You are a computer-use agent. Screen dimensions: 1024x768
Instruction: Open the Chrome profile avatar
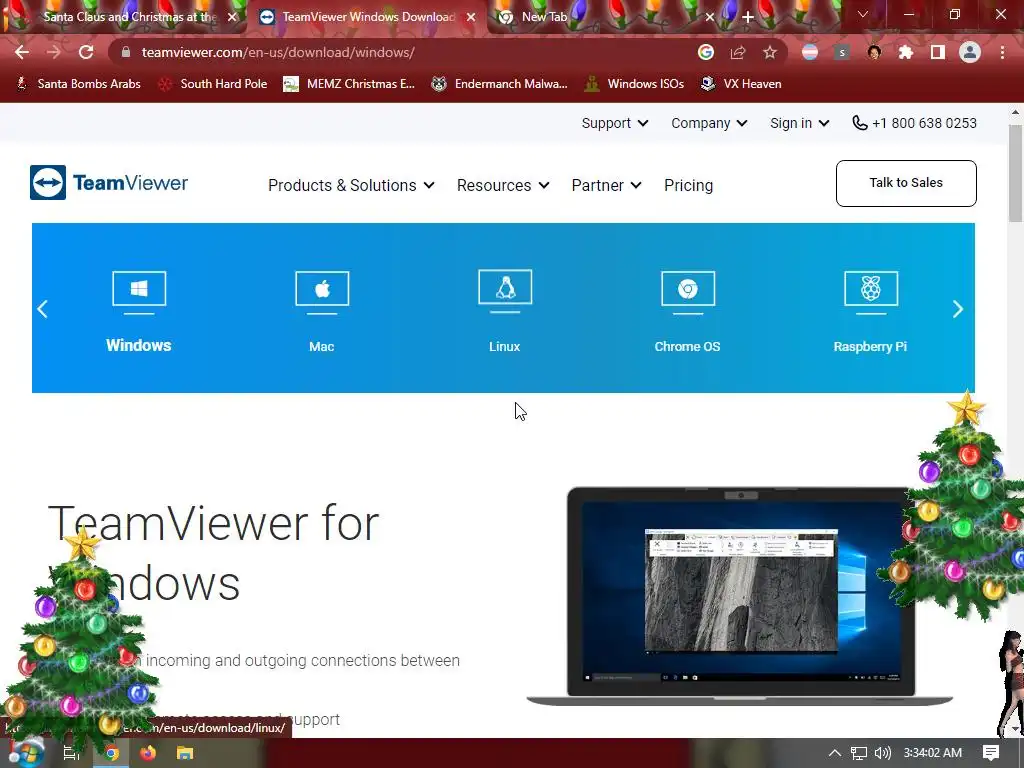tap(970, 52)
